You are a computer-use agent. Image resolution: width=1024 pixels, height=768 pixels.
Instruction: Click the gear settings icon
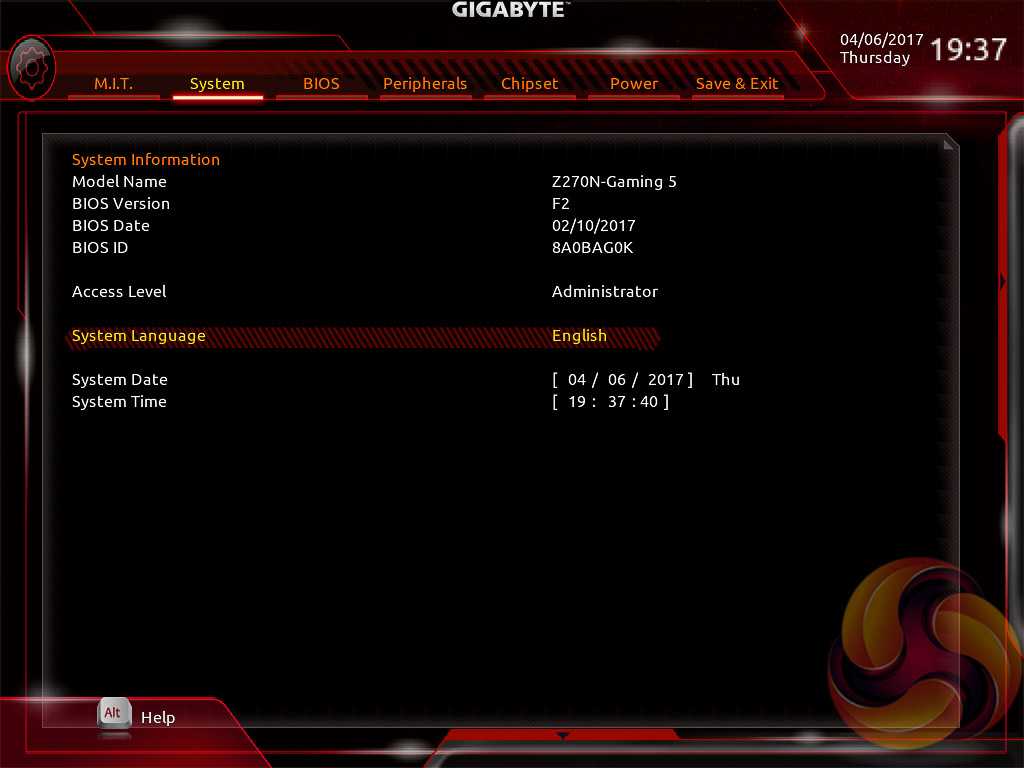click(31, 68)
